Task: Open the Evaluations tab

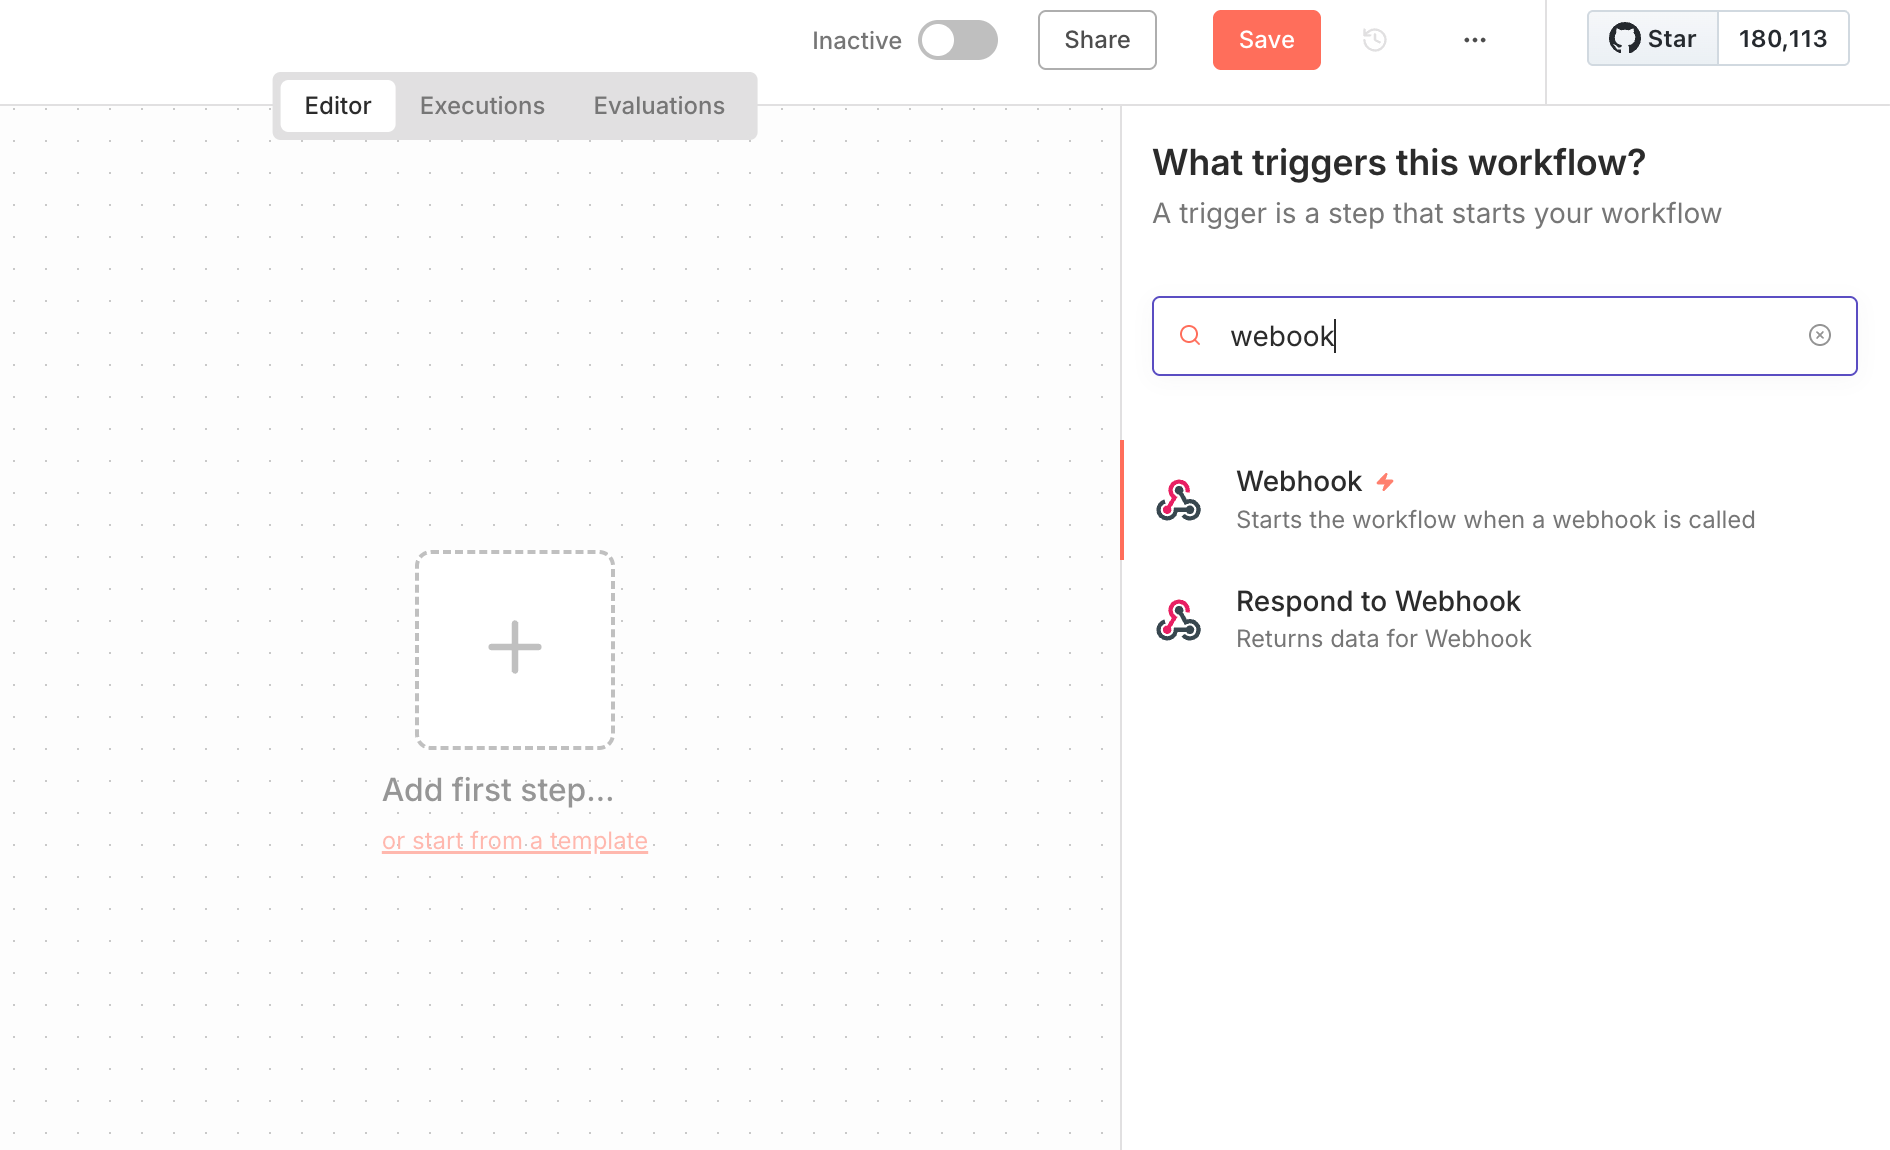Action: pyautogui.click(x=659, y=106)
